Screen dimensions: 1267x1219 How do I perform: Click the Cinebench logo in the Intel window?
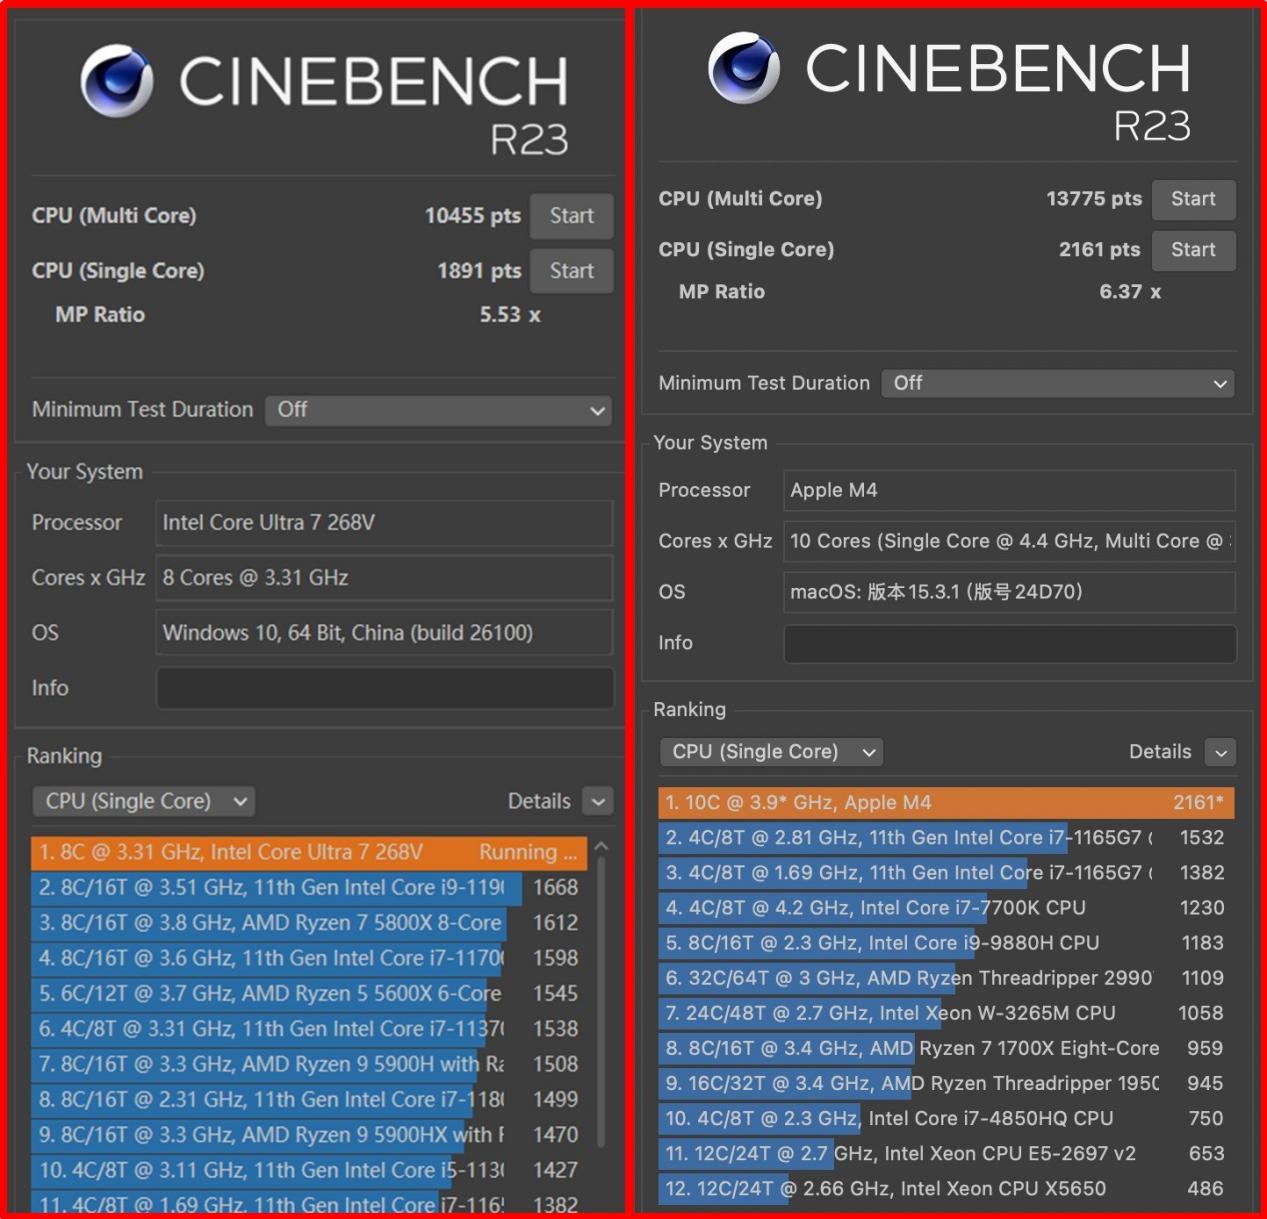[117, 81]
